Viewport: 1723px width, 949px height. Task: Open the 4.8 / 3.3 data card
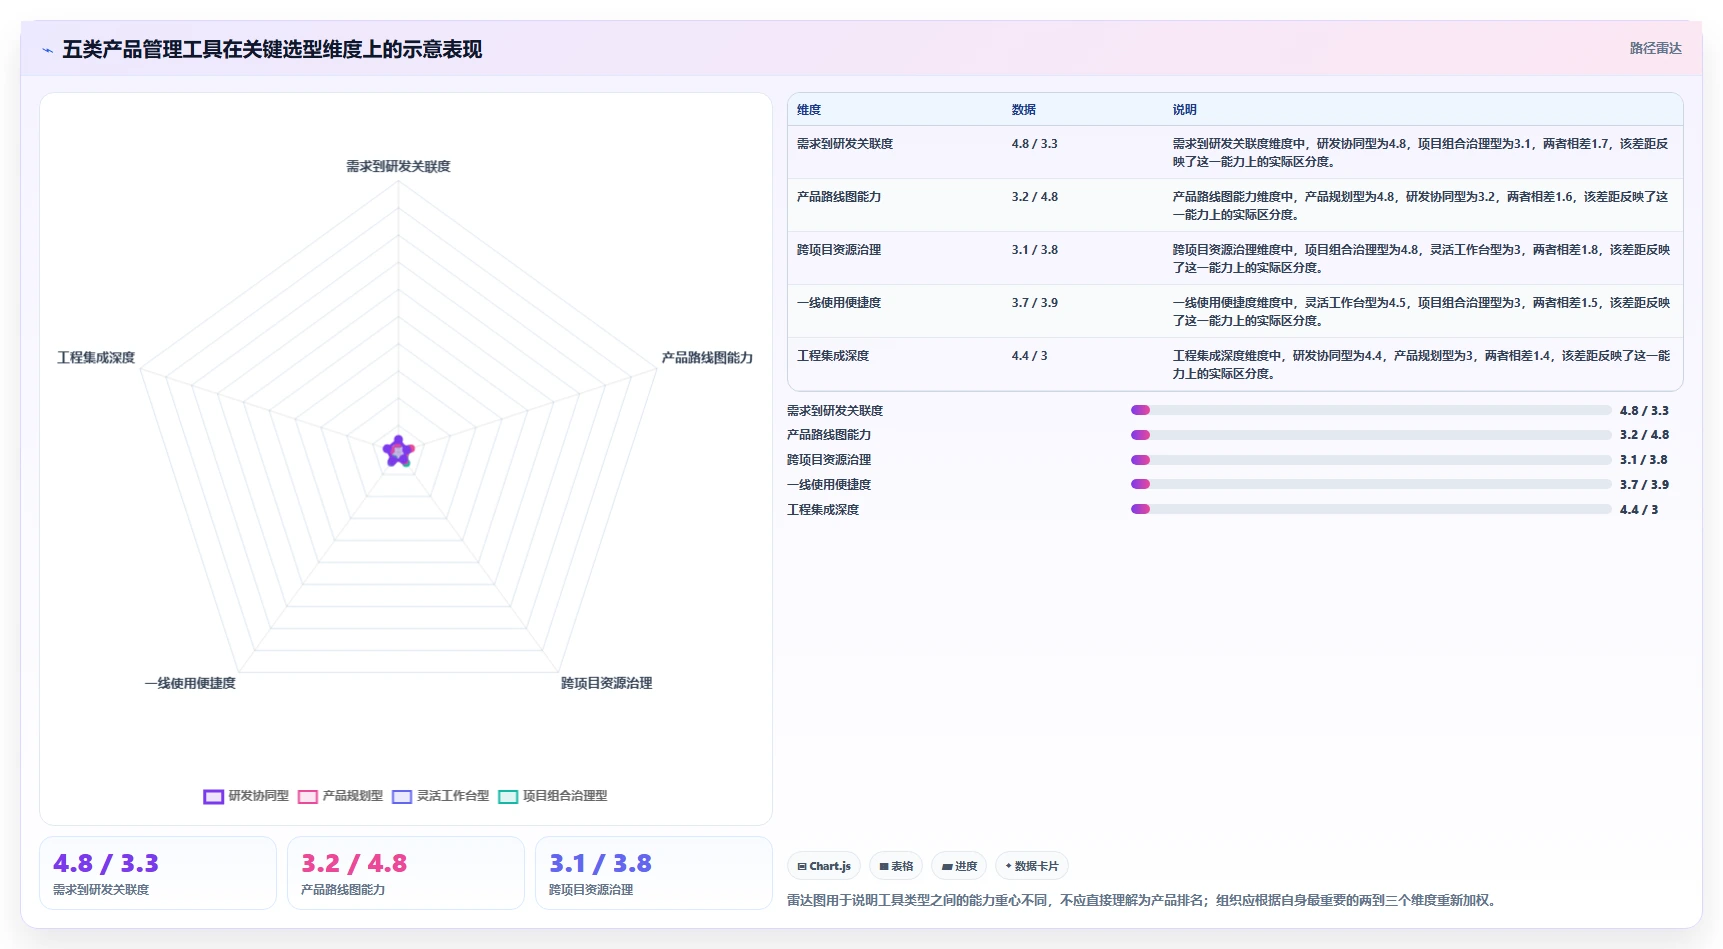tap(158, 873)
